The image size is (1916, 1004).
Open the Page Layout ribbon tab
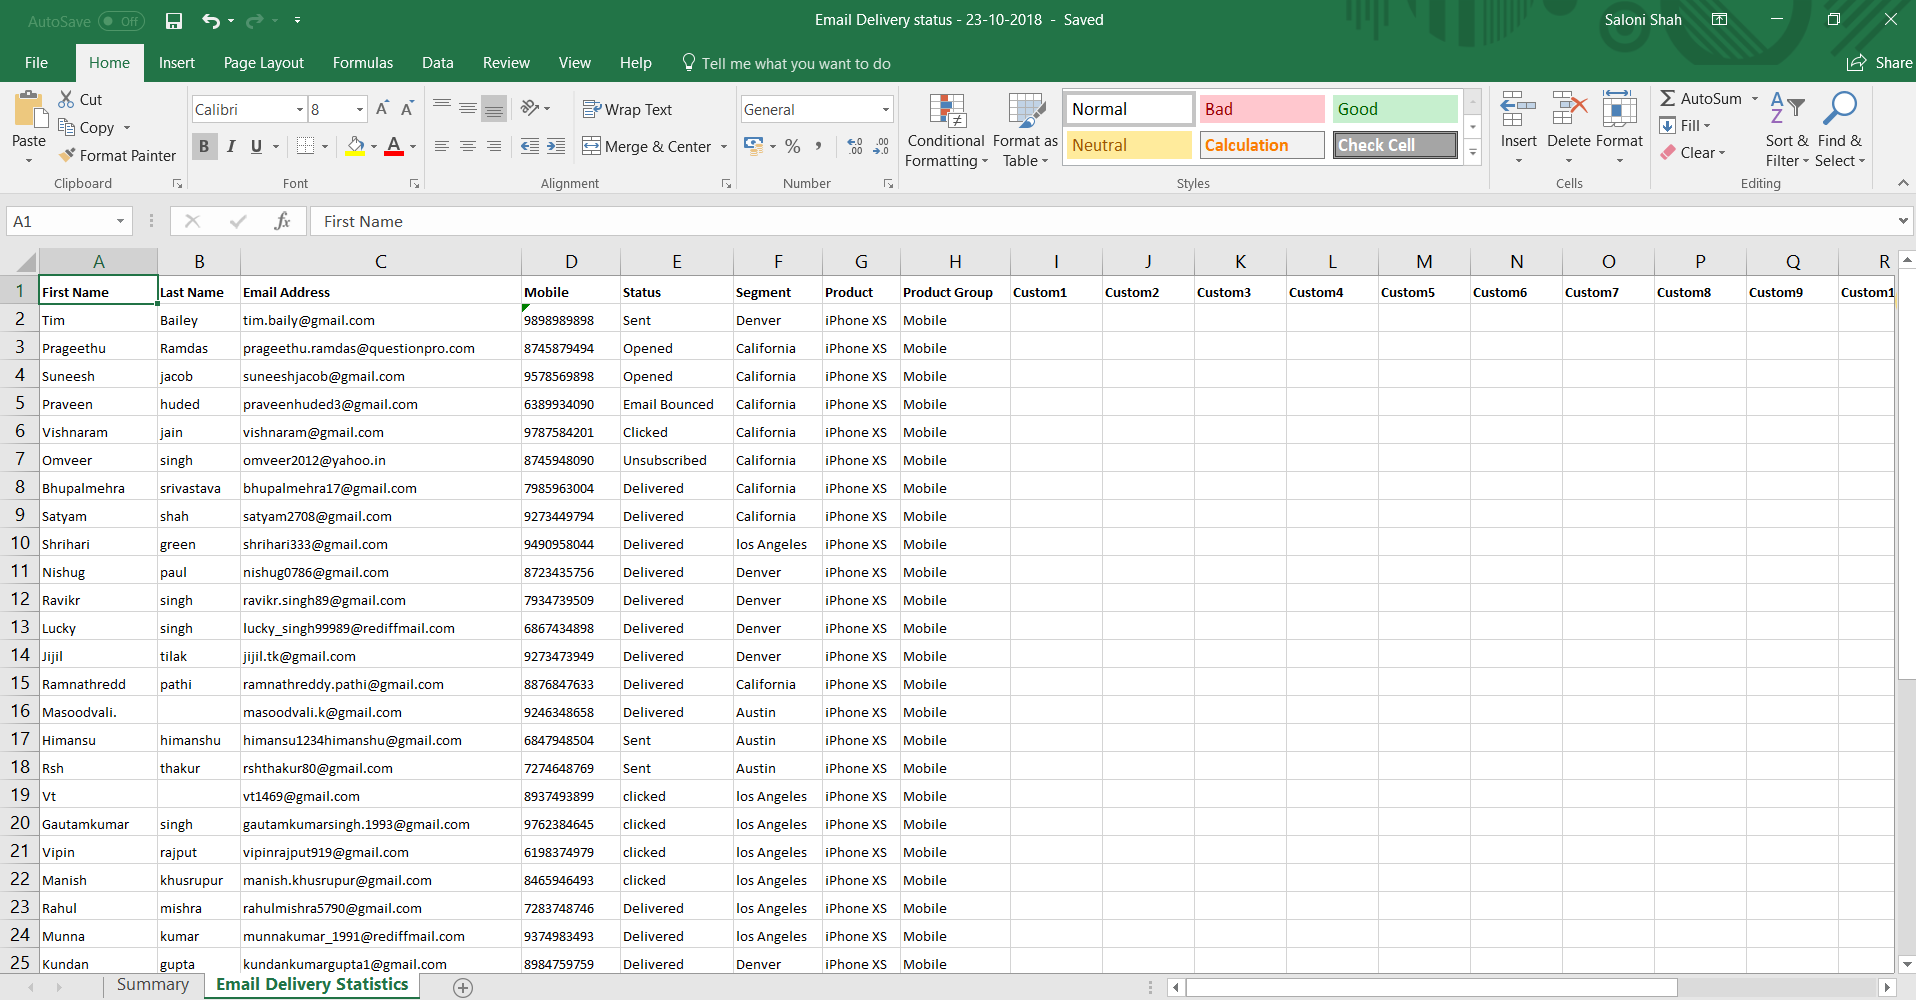tap(263, 63)
